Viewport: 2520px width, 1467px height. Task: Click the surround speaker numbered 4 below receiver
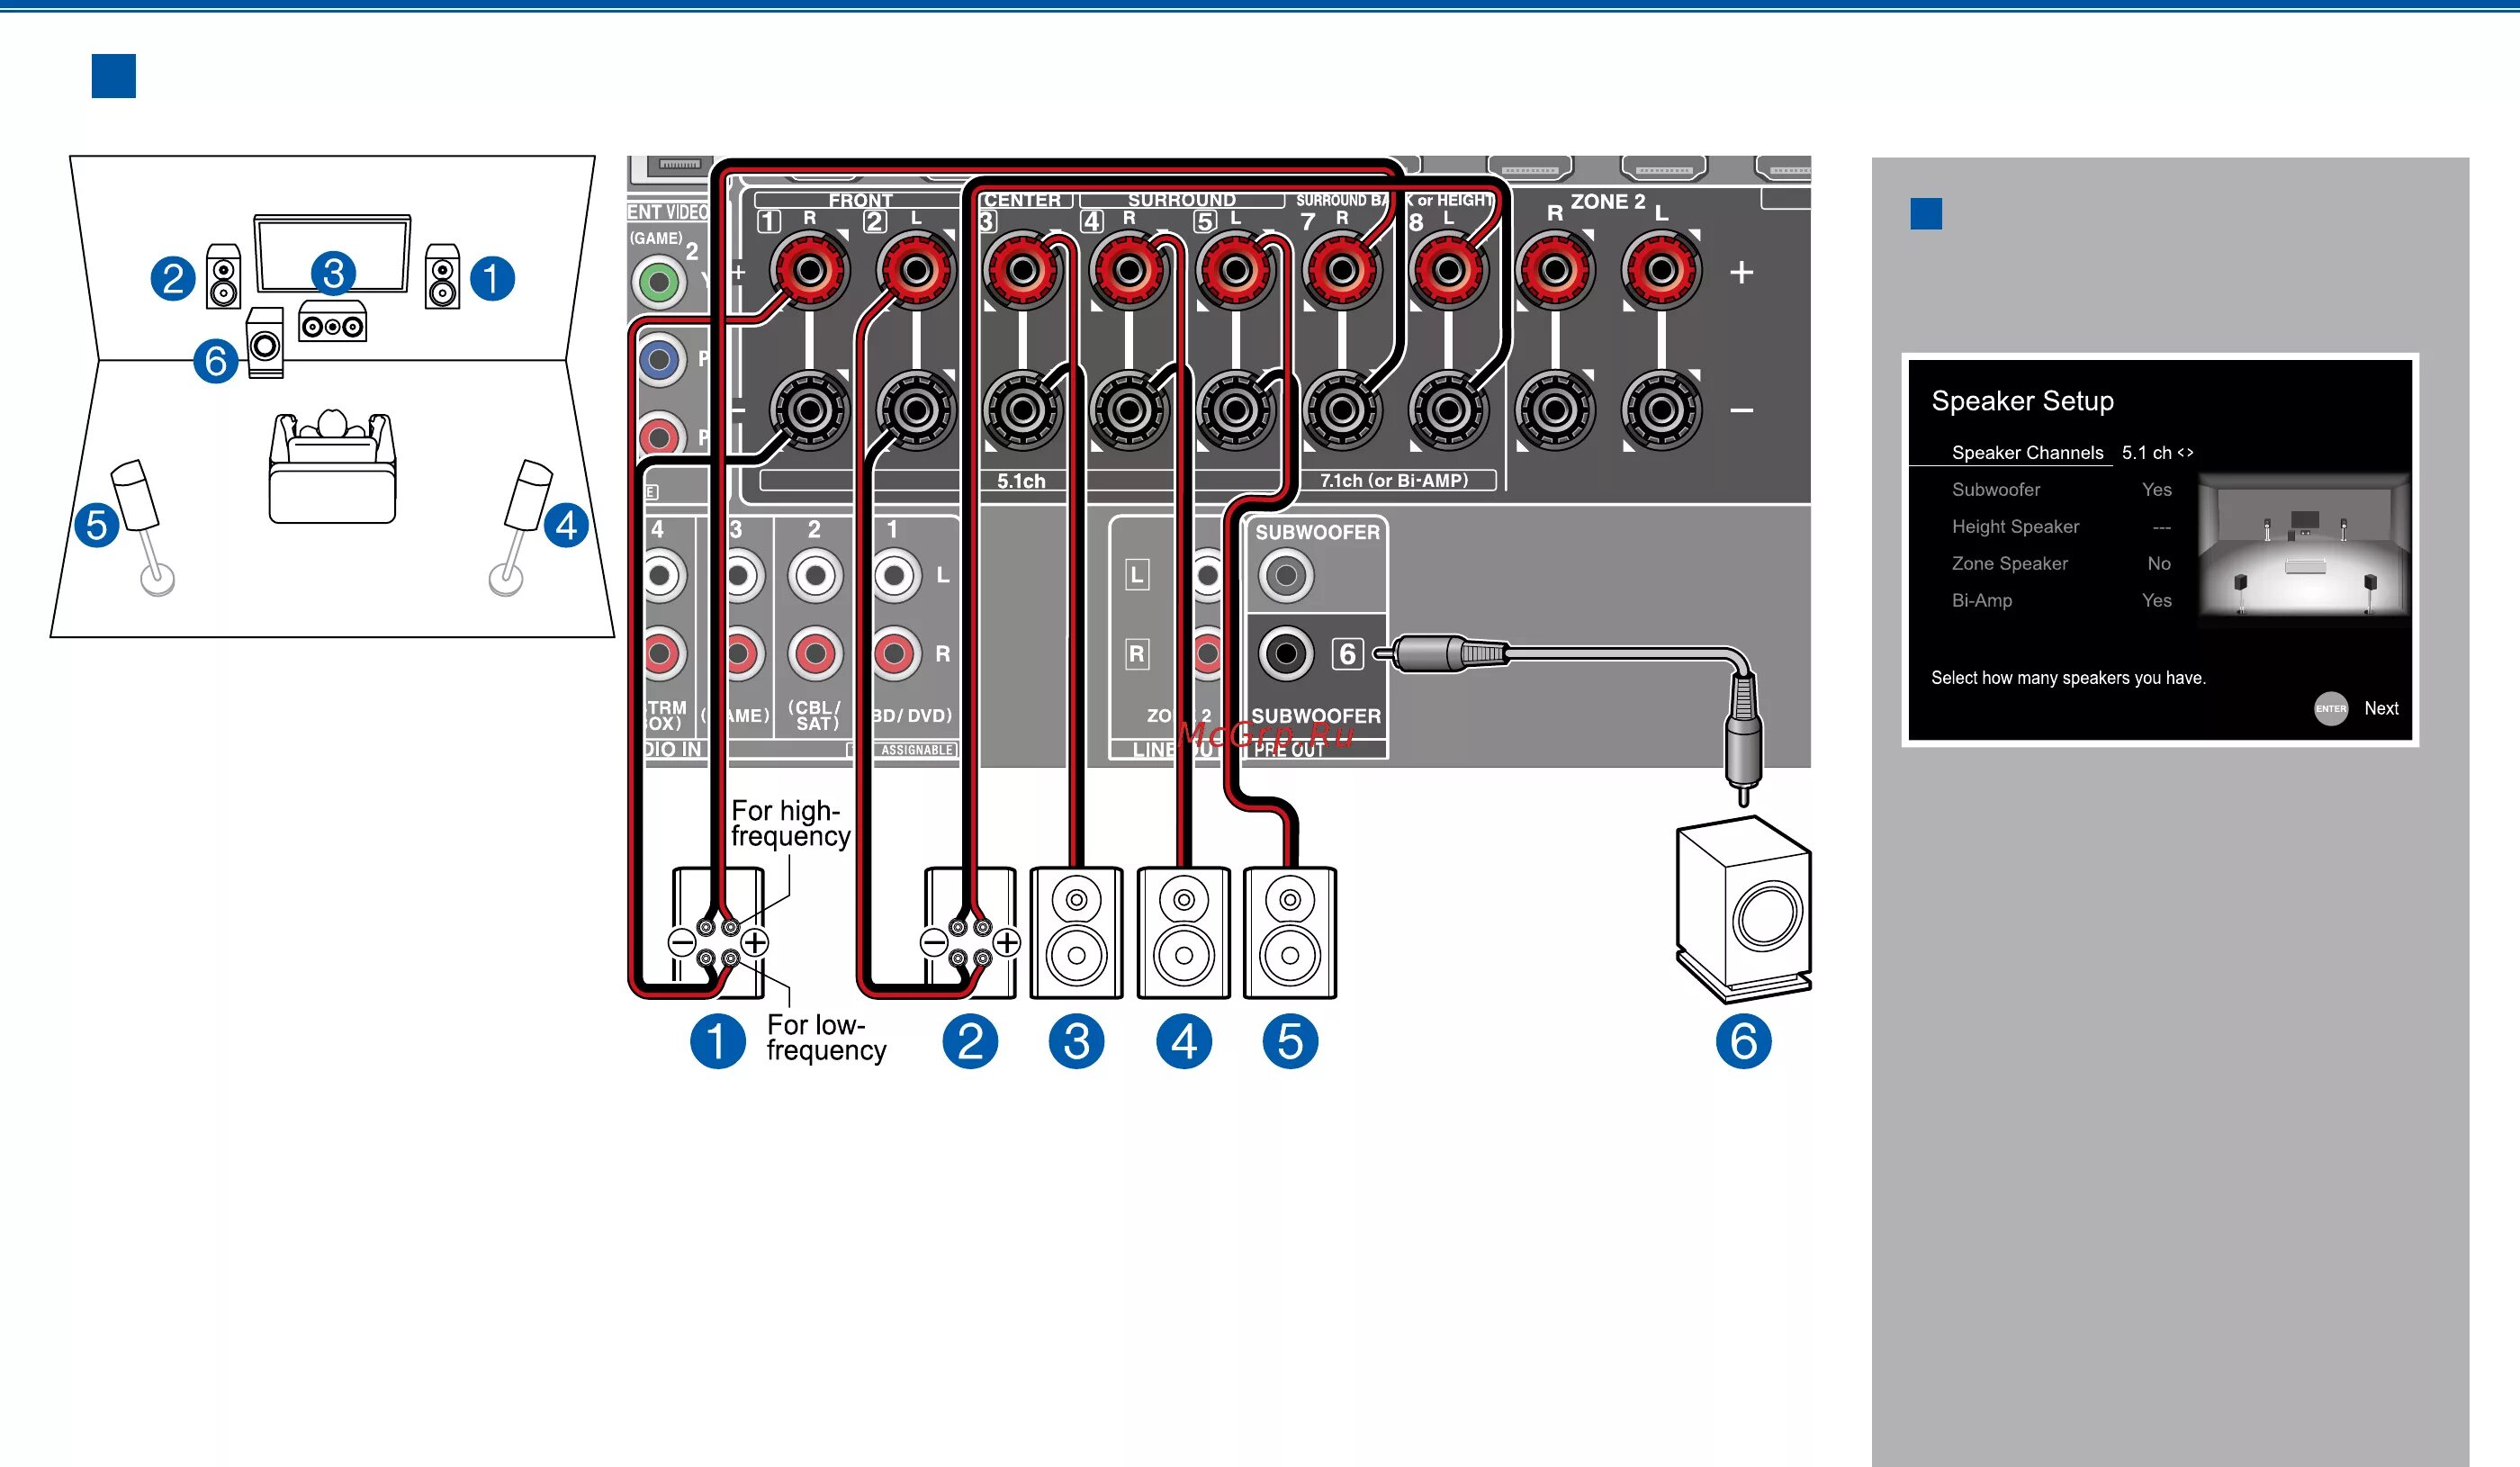click(1184, 932)
